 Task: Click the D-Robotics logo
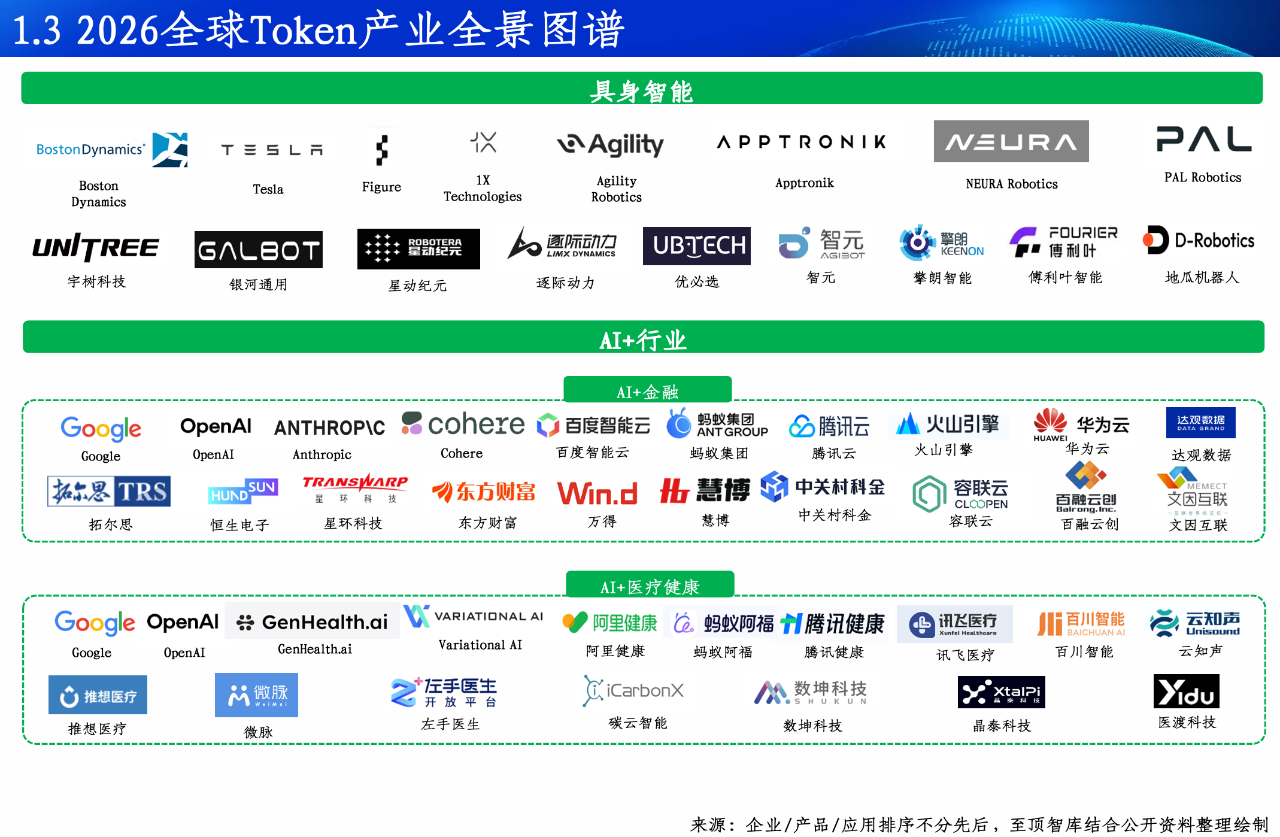[x=1199, y=240]
